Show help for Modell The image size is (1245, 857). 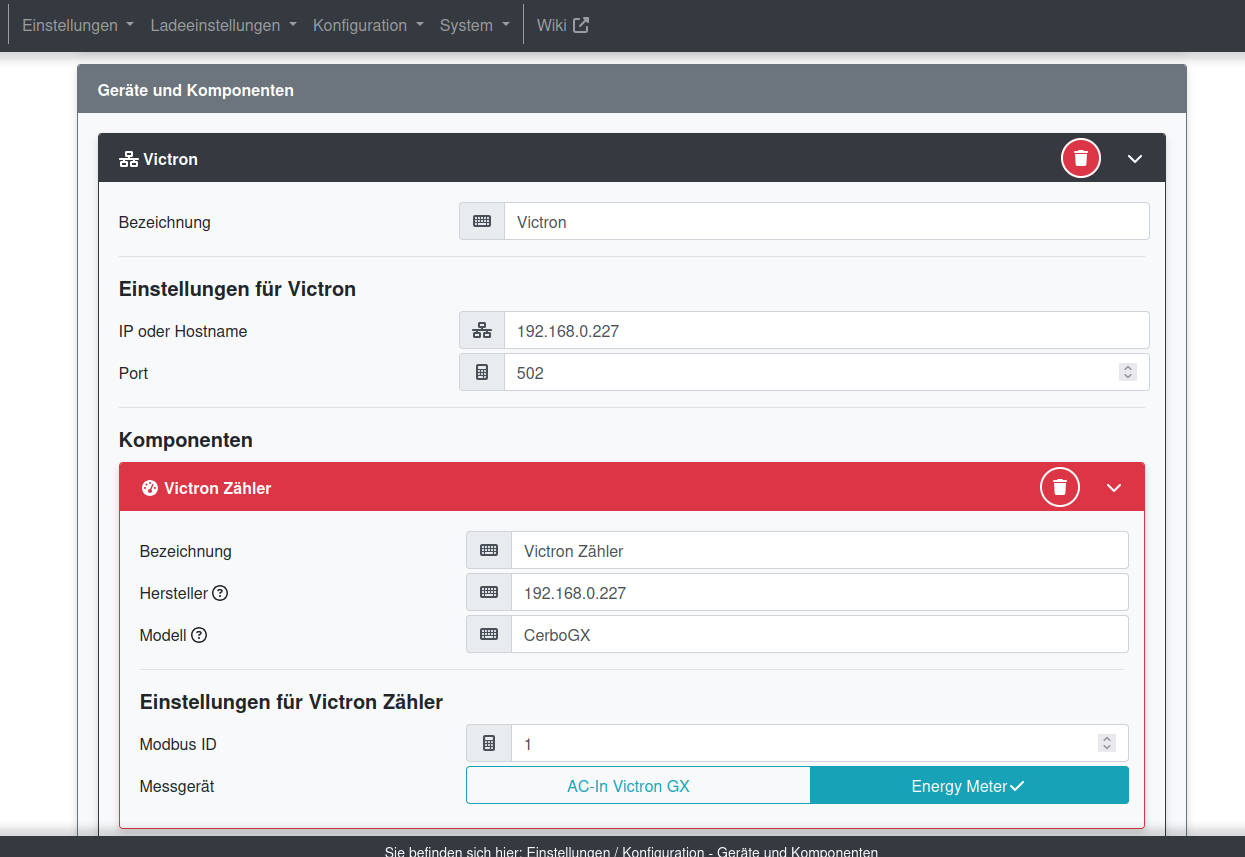[199, 635]
